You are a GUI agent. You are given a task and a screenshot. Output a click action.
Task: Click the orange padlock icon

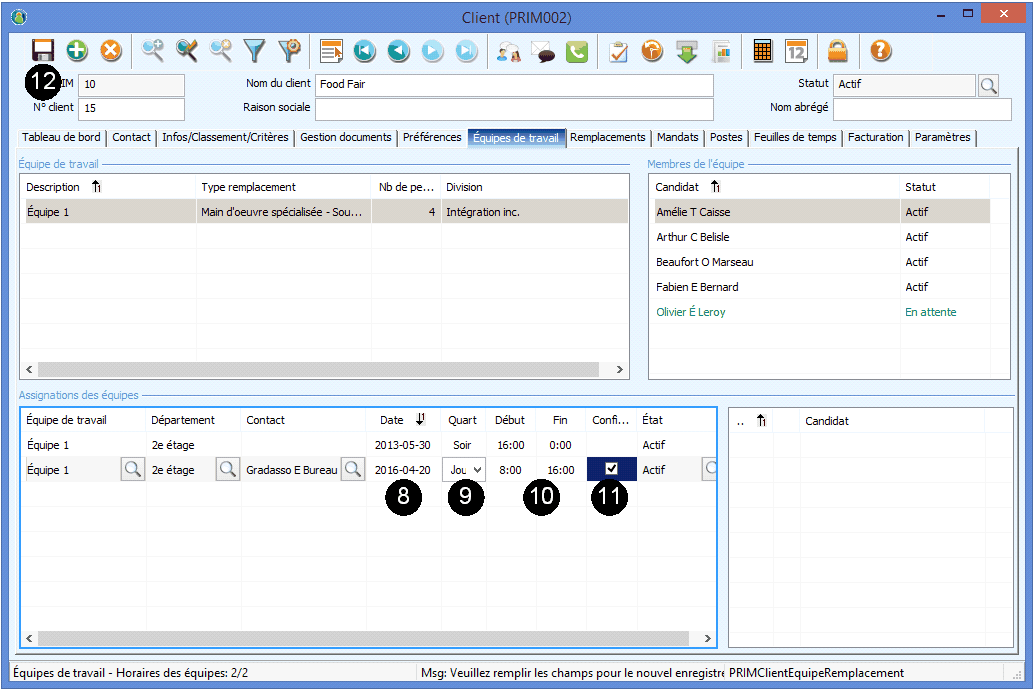click(x=838, y=51)
